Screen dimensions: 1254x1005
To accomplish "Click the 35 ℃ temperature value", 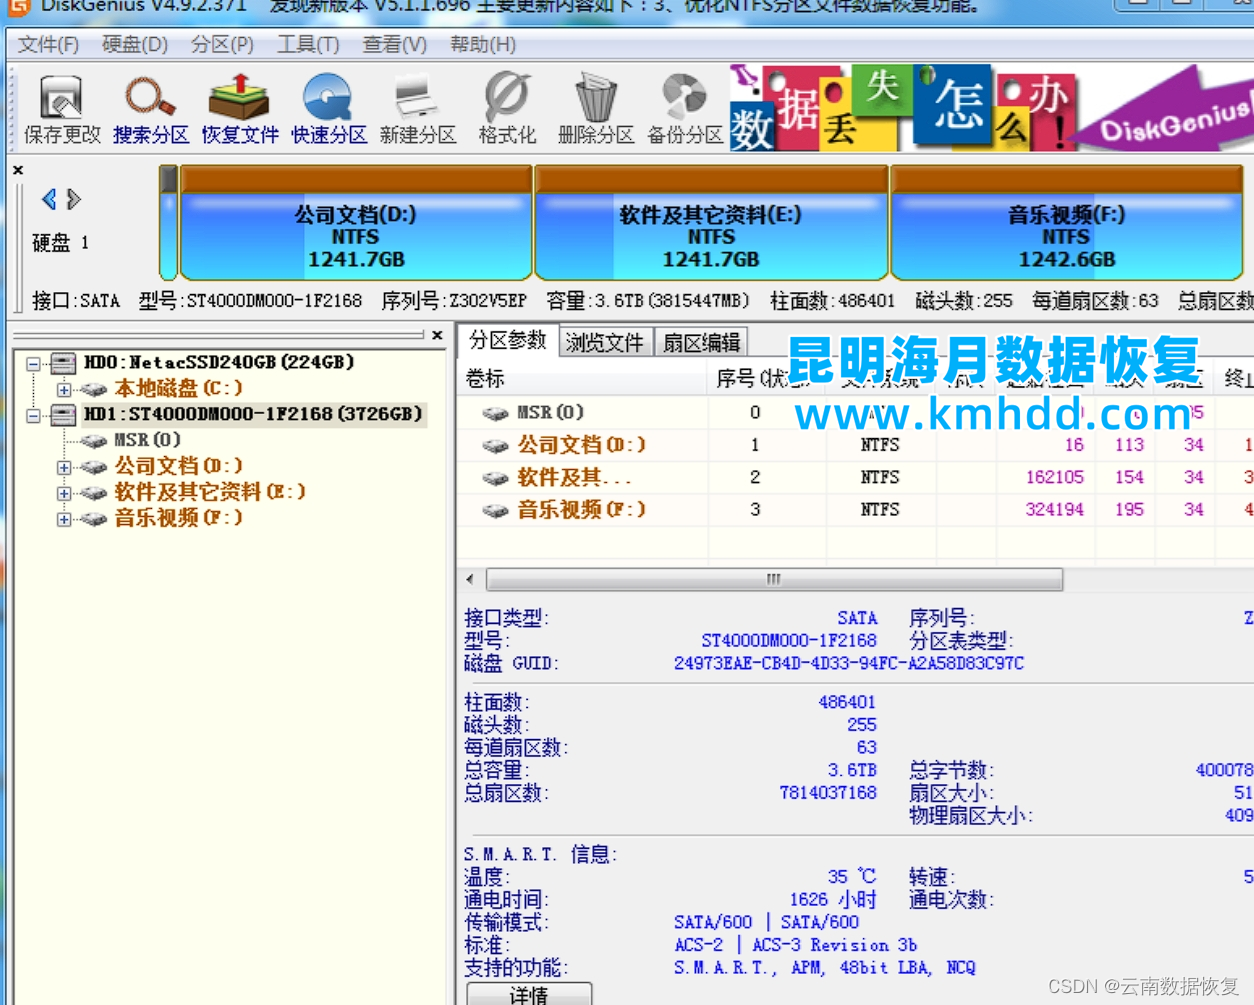I will [851, 877].
